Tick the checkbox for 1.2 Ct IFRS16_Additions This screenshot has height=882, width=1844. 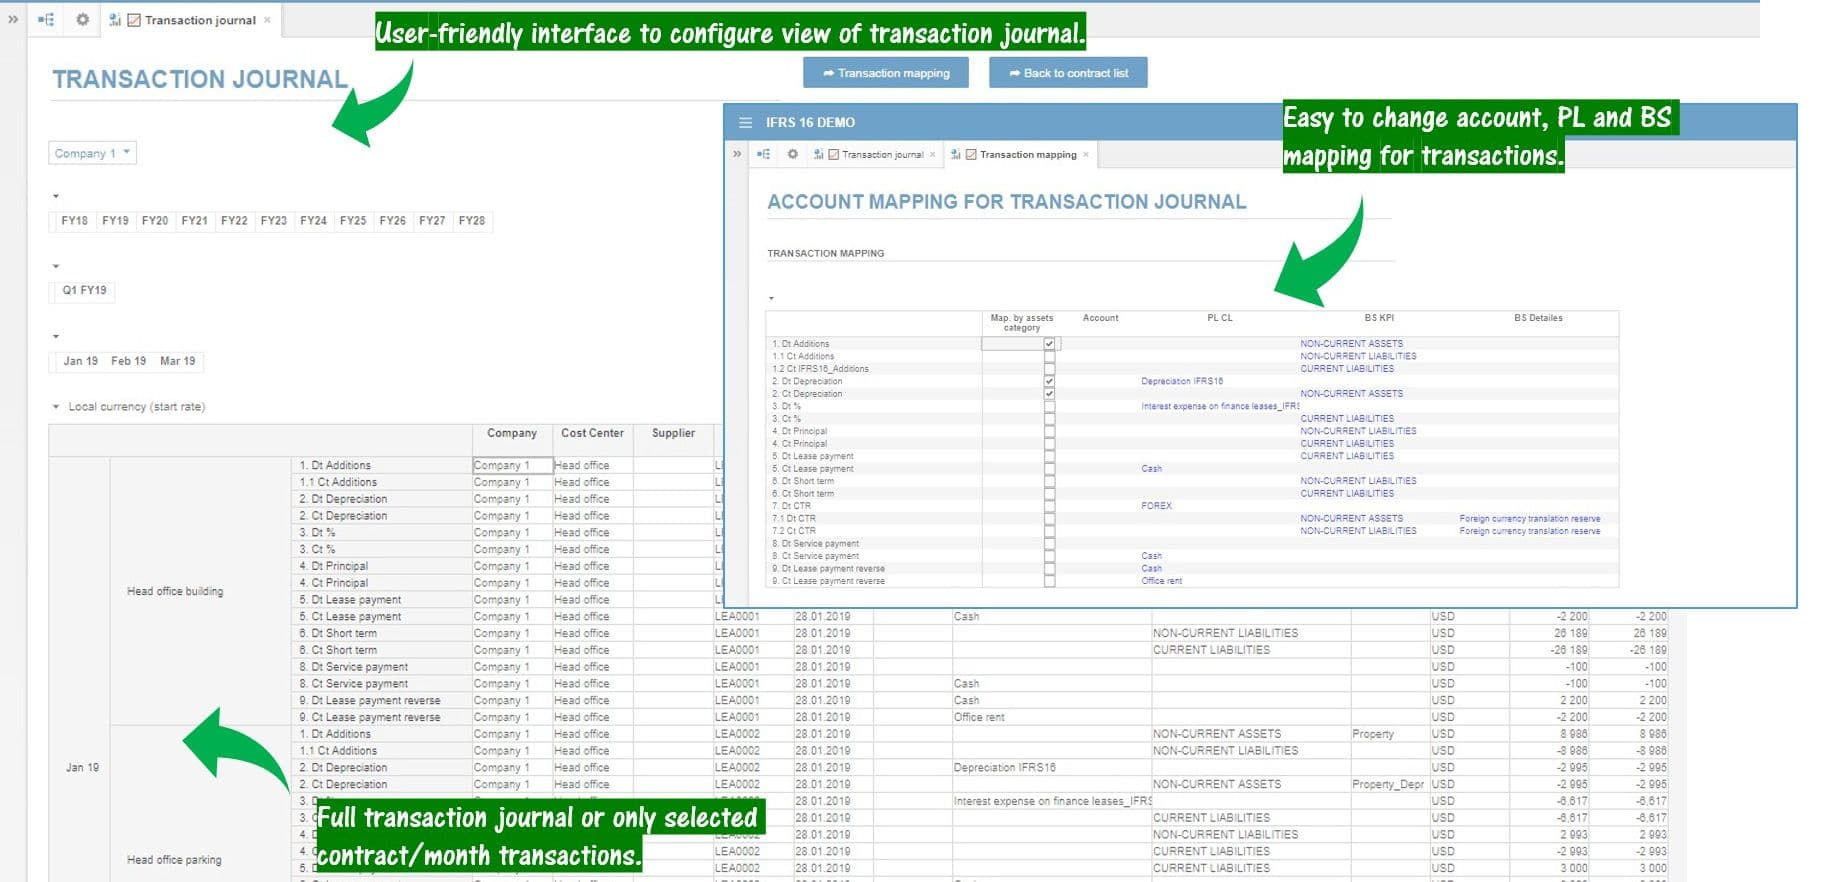pos(1049,369)
